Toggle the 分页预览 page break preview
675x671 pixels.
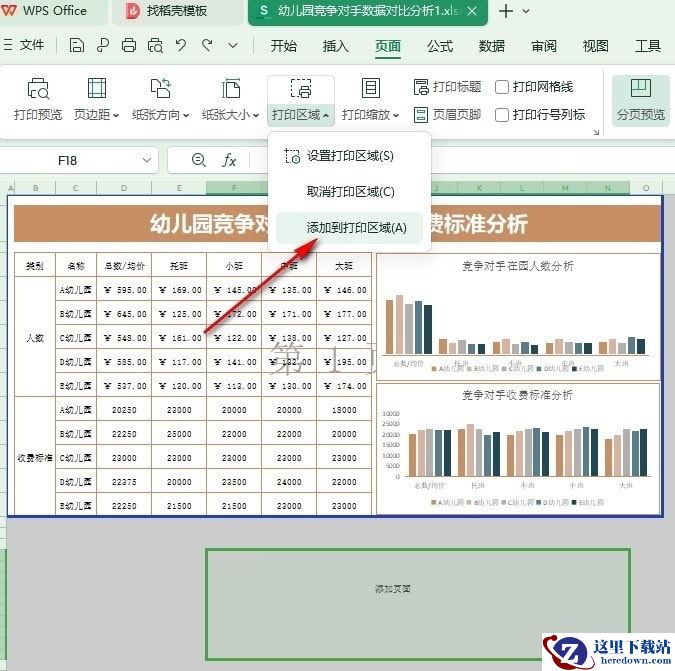pos(641,100)
